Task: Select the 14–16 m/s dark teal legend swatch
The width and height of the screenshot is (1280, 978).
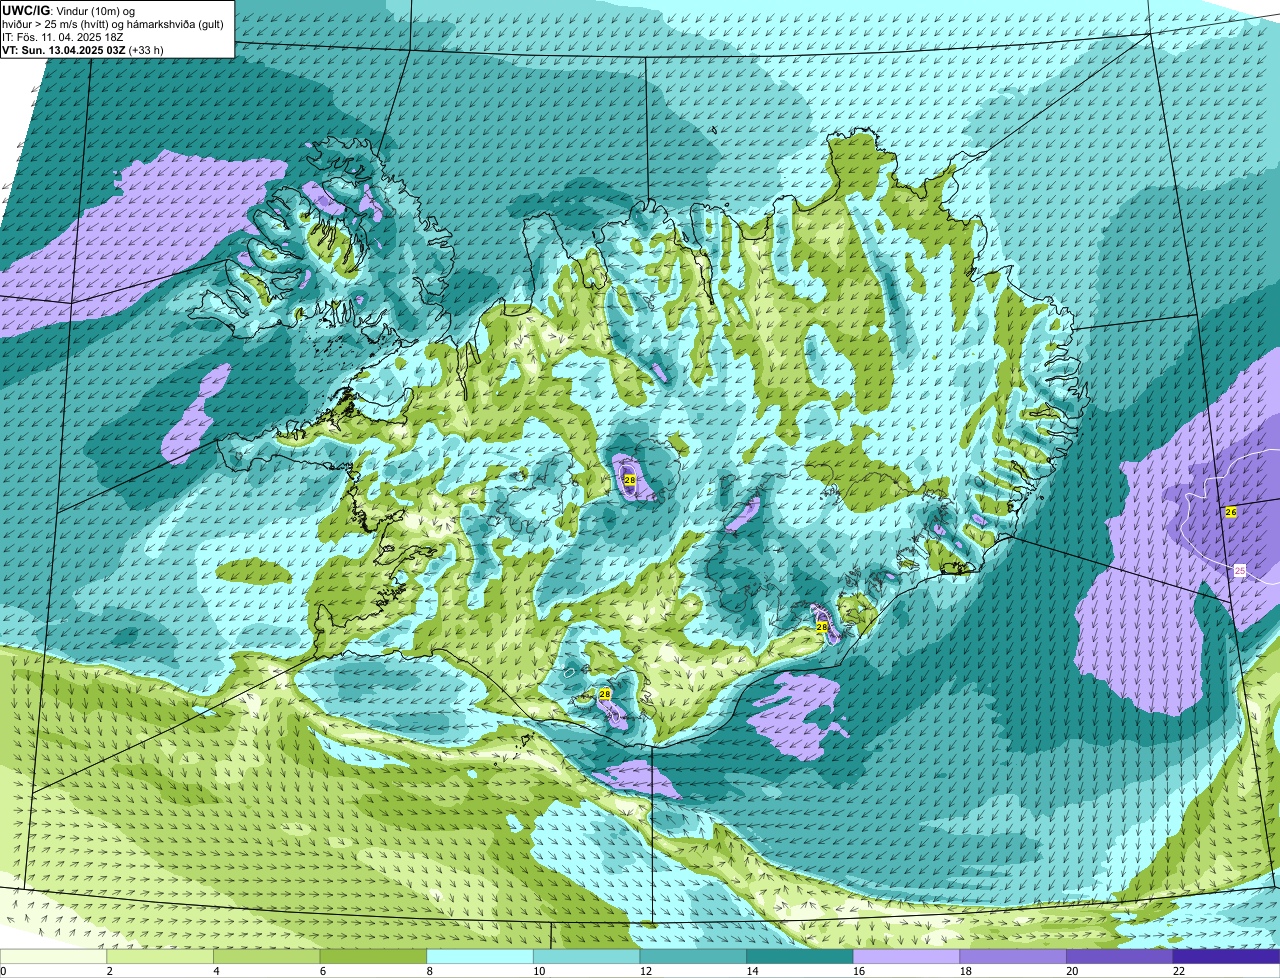Action: 800,956
